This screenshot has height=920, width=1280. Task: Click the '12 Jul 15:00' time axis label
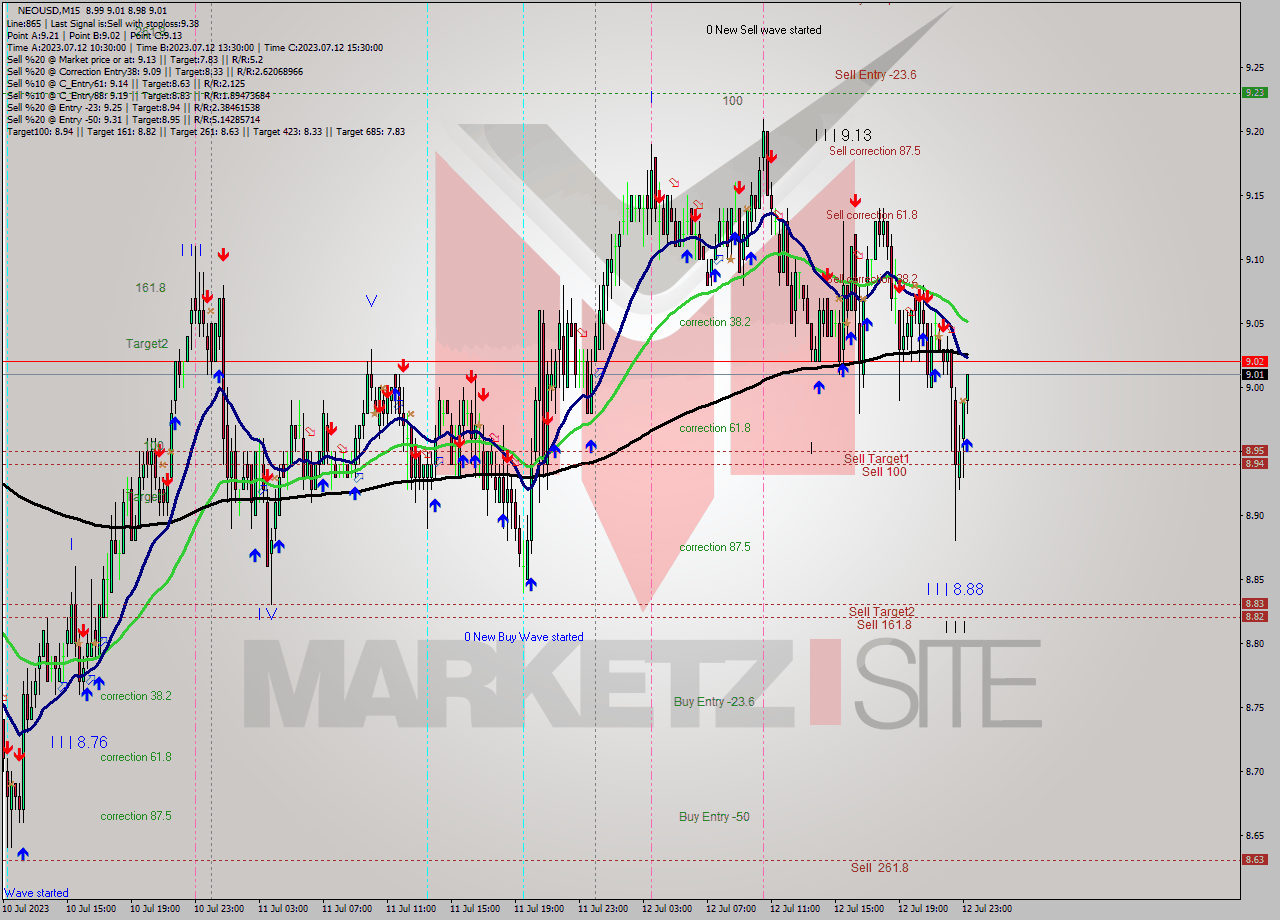coord(858,909)
